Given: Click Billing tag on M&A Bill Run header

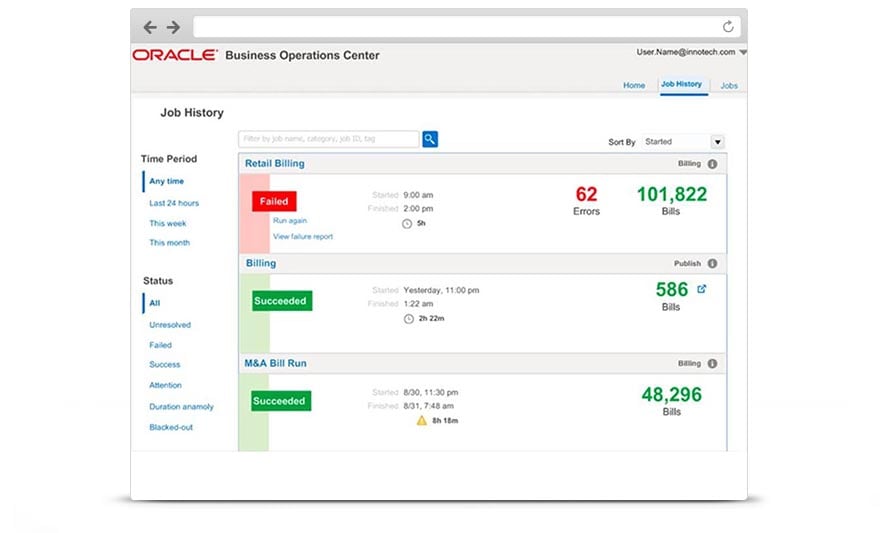Looking at the screenshot, I should [689, 364].
